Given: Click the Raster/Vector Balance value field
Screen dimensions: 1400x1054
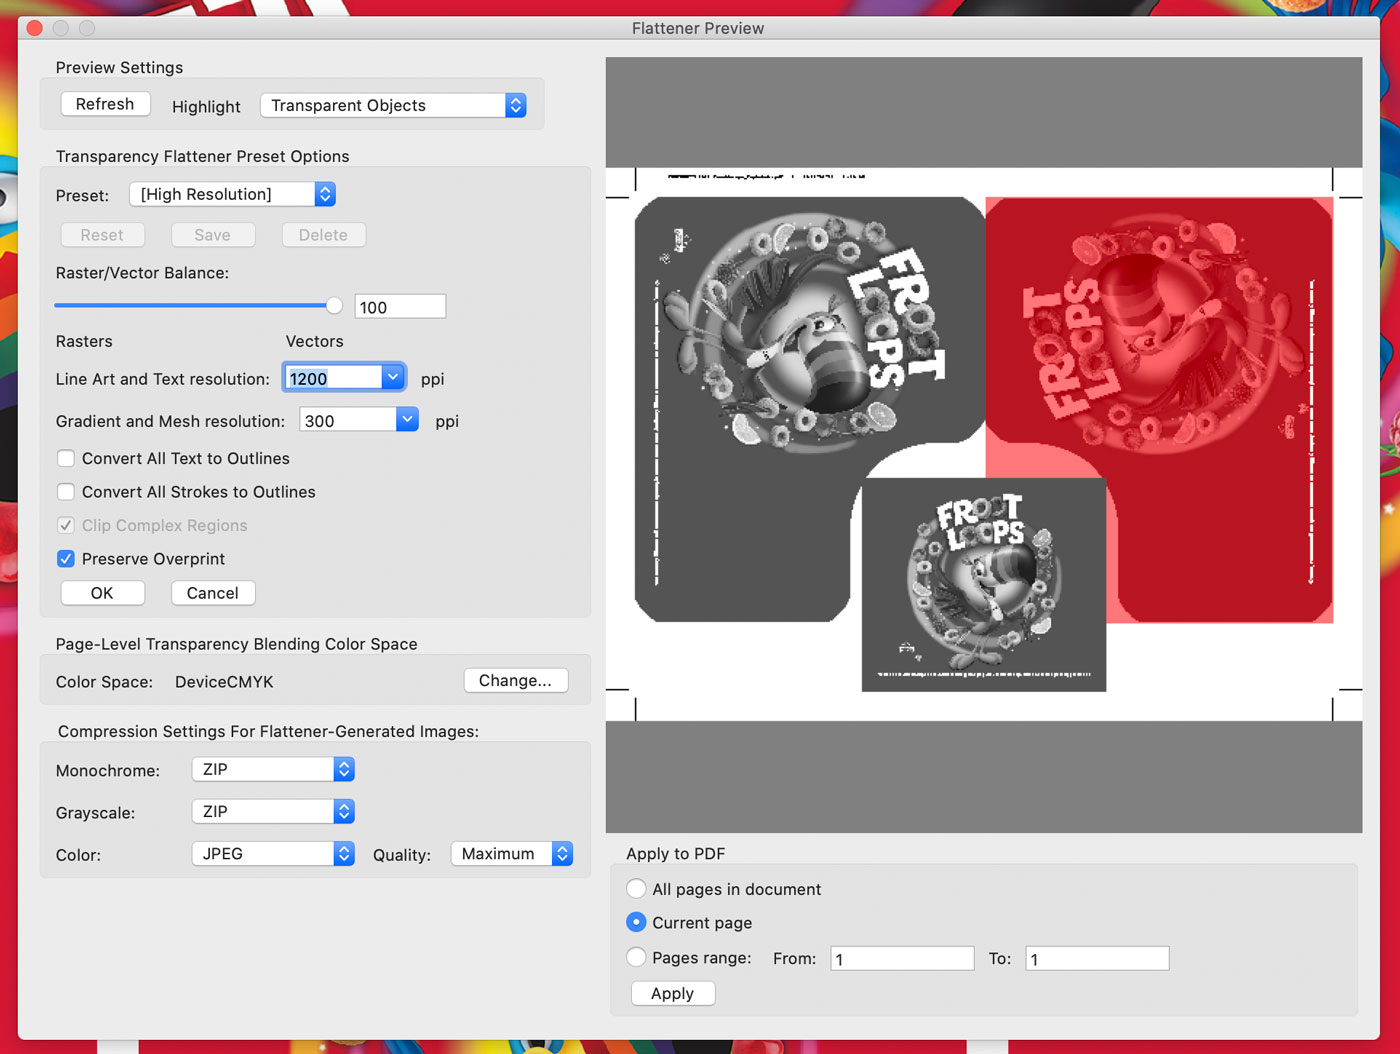Looking at the screenshot, I should [400, 307].
